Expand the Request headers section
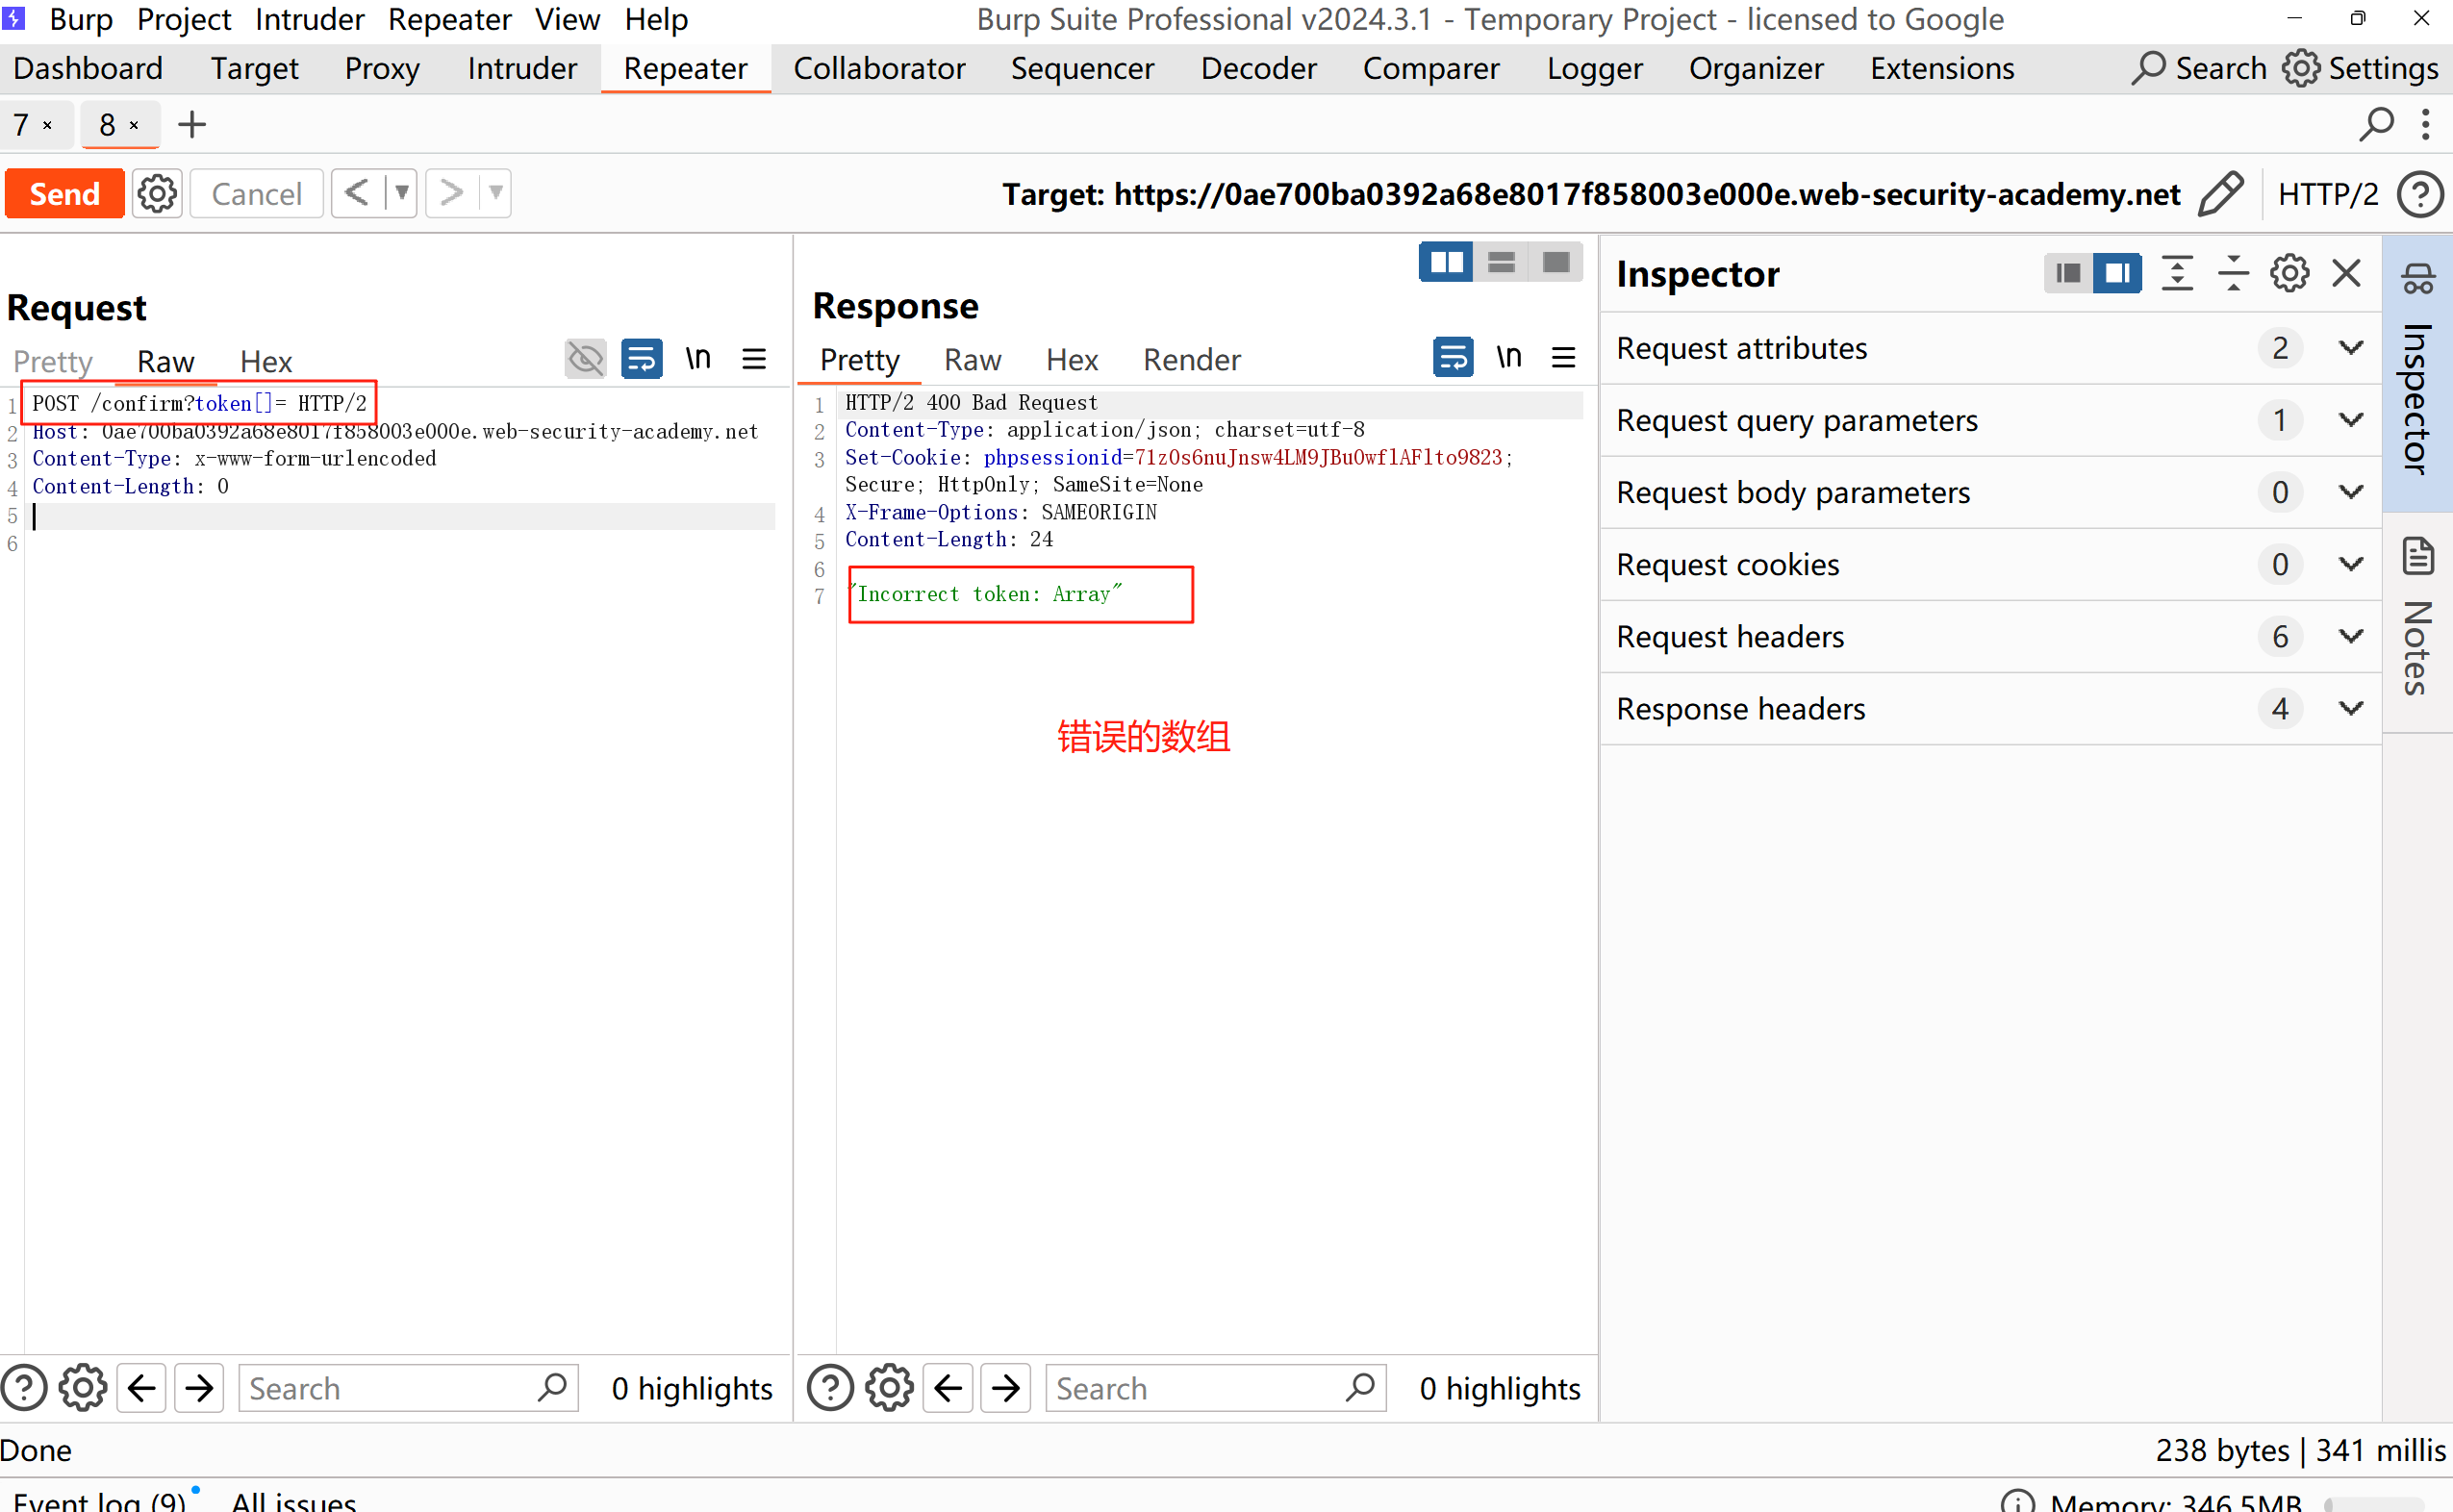Viewport: 2453px width, 1512px height. [2351, 637]
